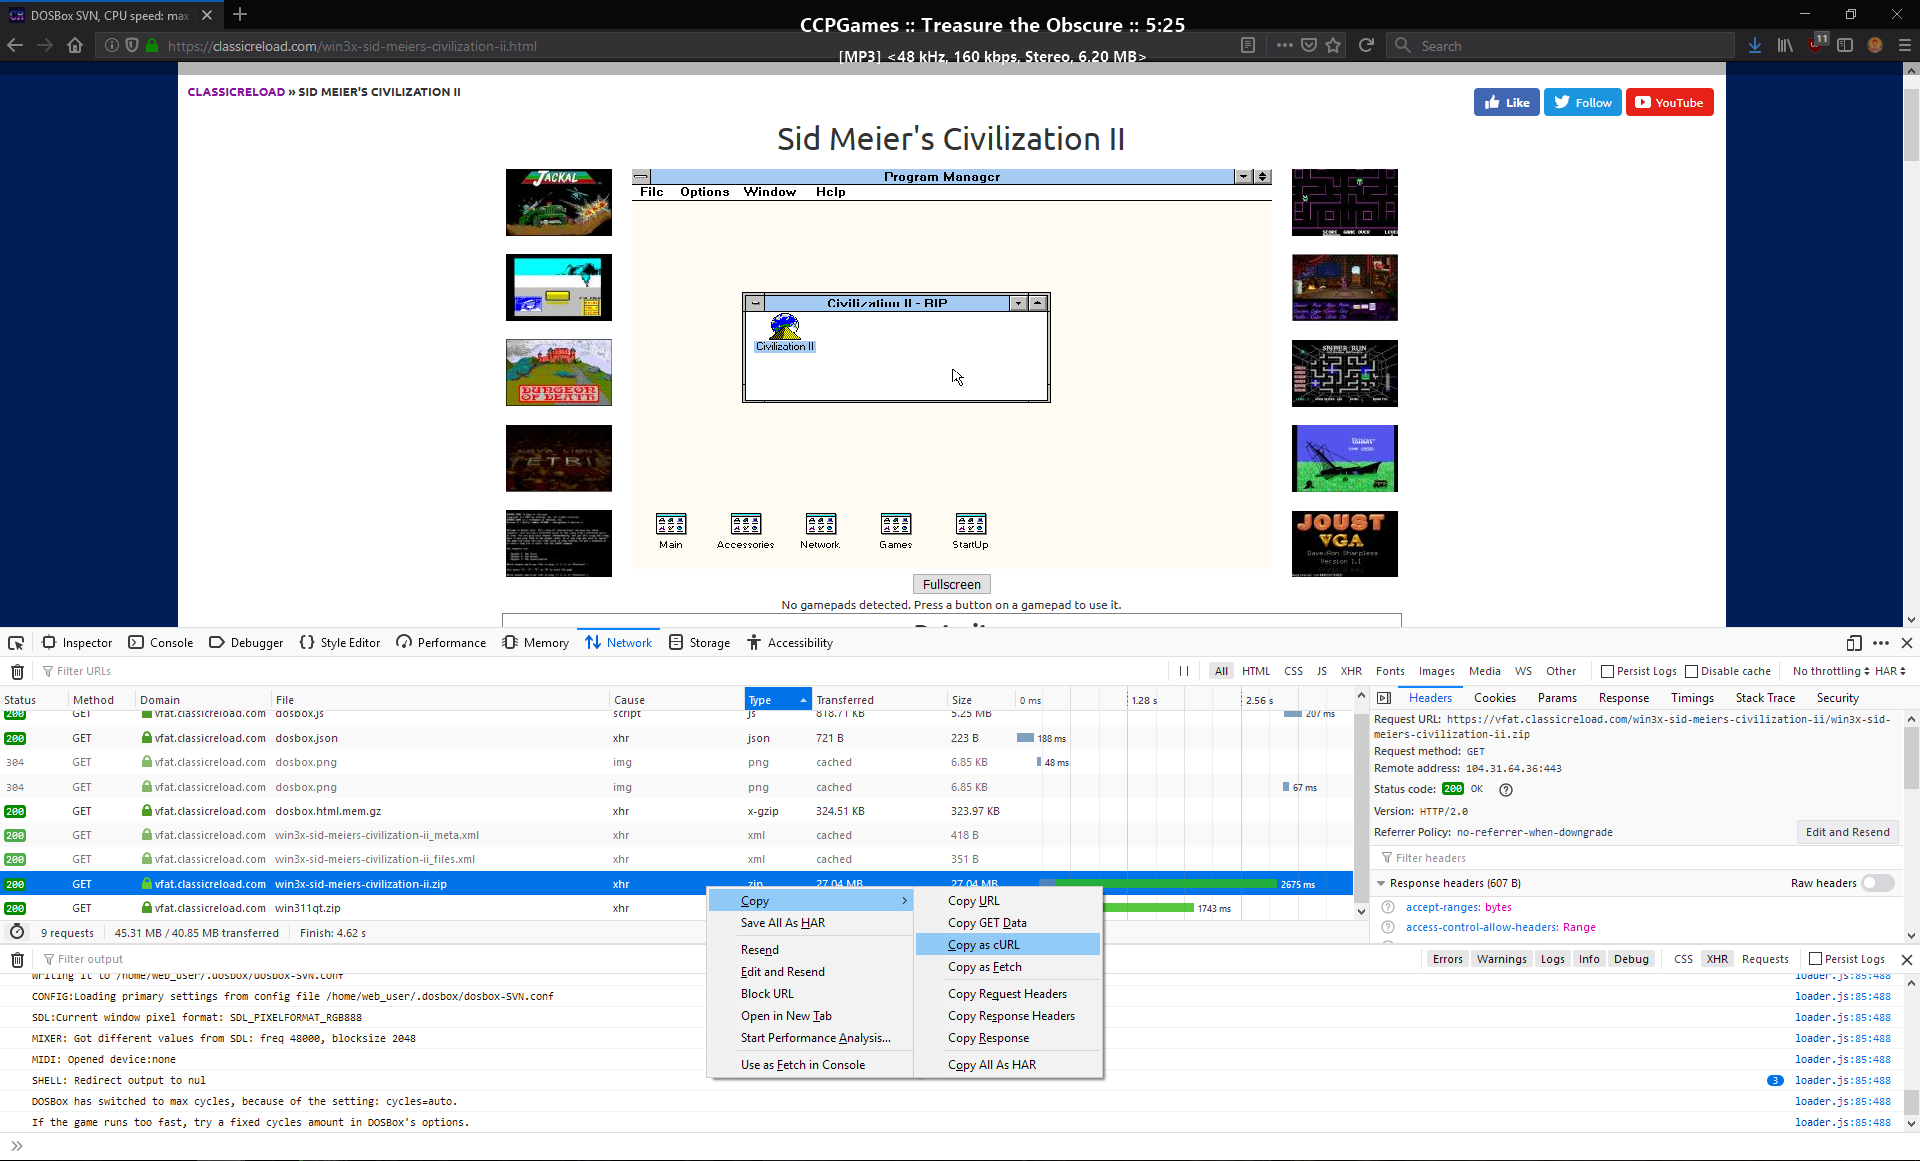Open responsive design mode icon
Image resolution: width=1920 pixels, height=1161 pixels.
click(x=1853, y=643)
